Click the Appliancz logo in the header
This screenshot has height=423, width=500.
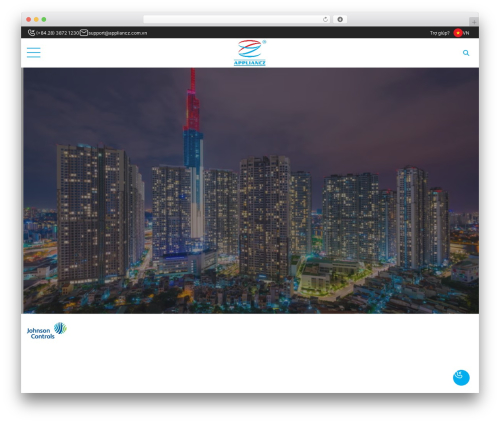click(250, 53)
